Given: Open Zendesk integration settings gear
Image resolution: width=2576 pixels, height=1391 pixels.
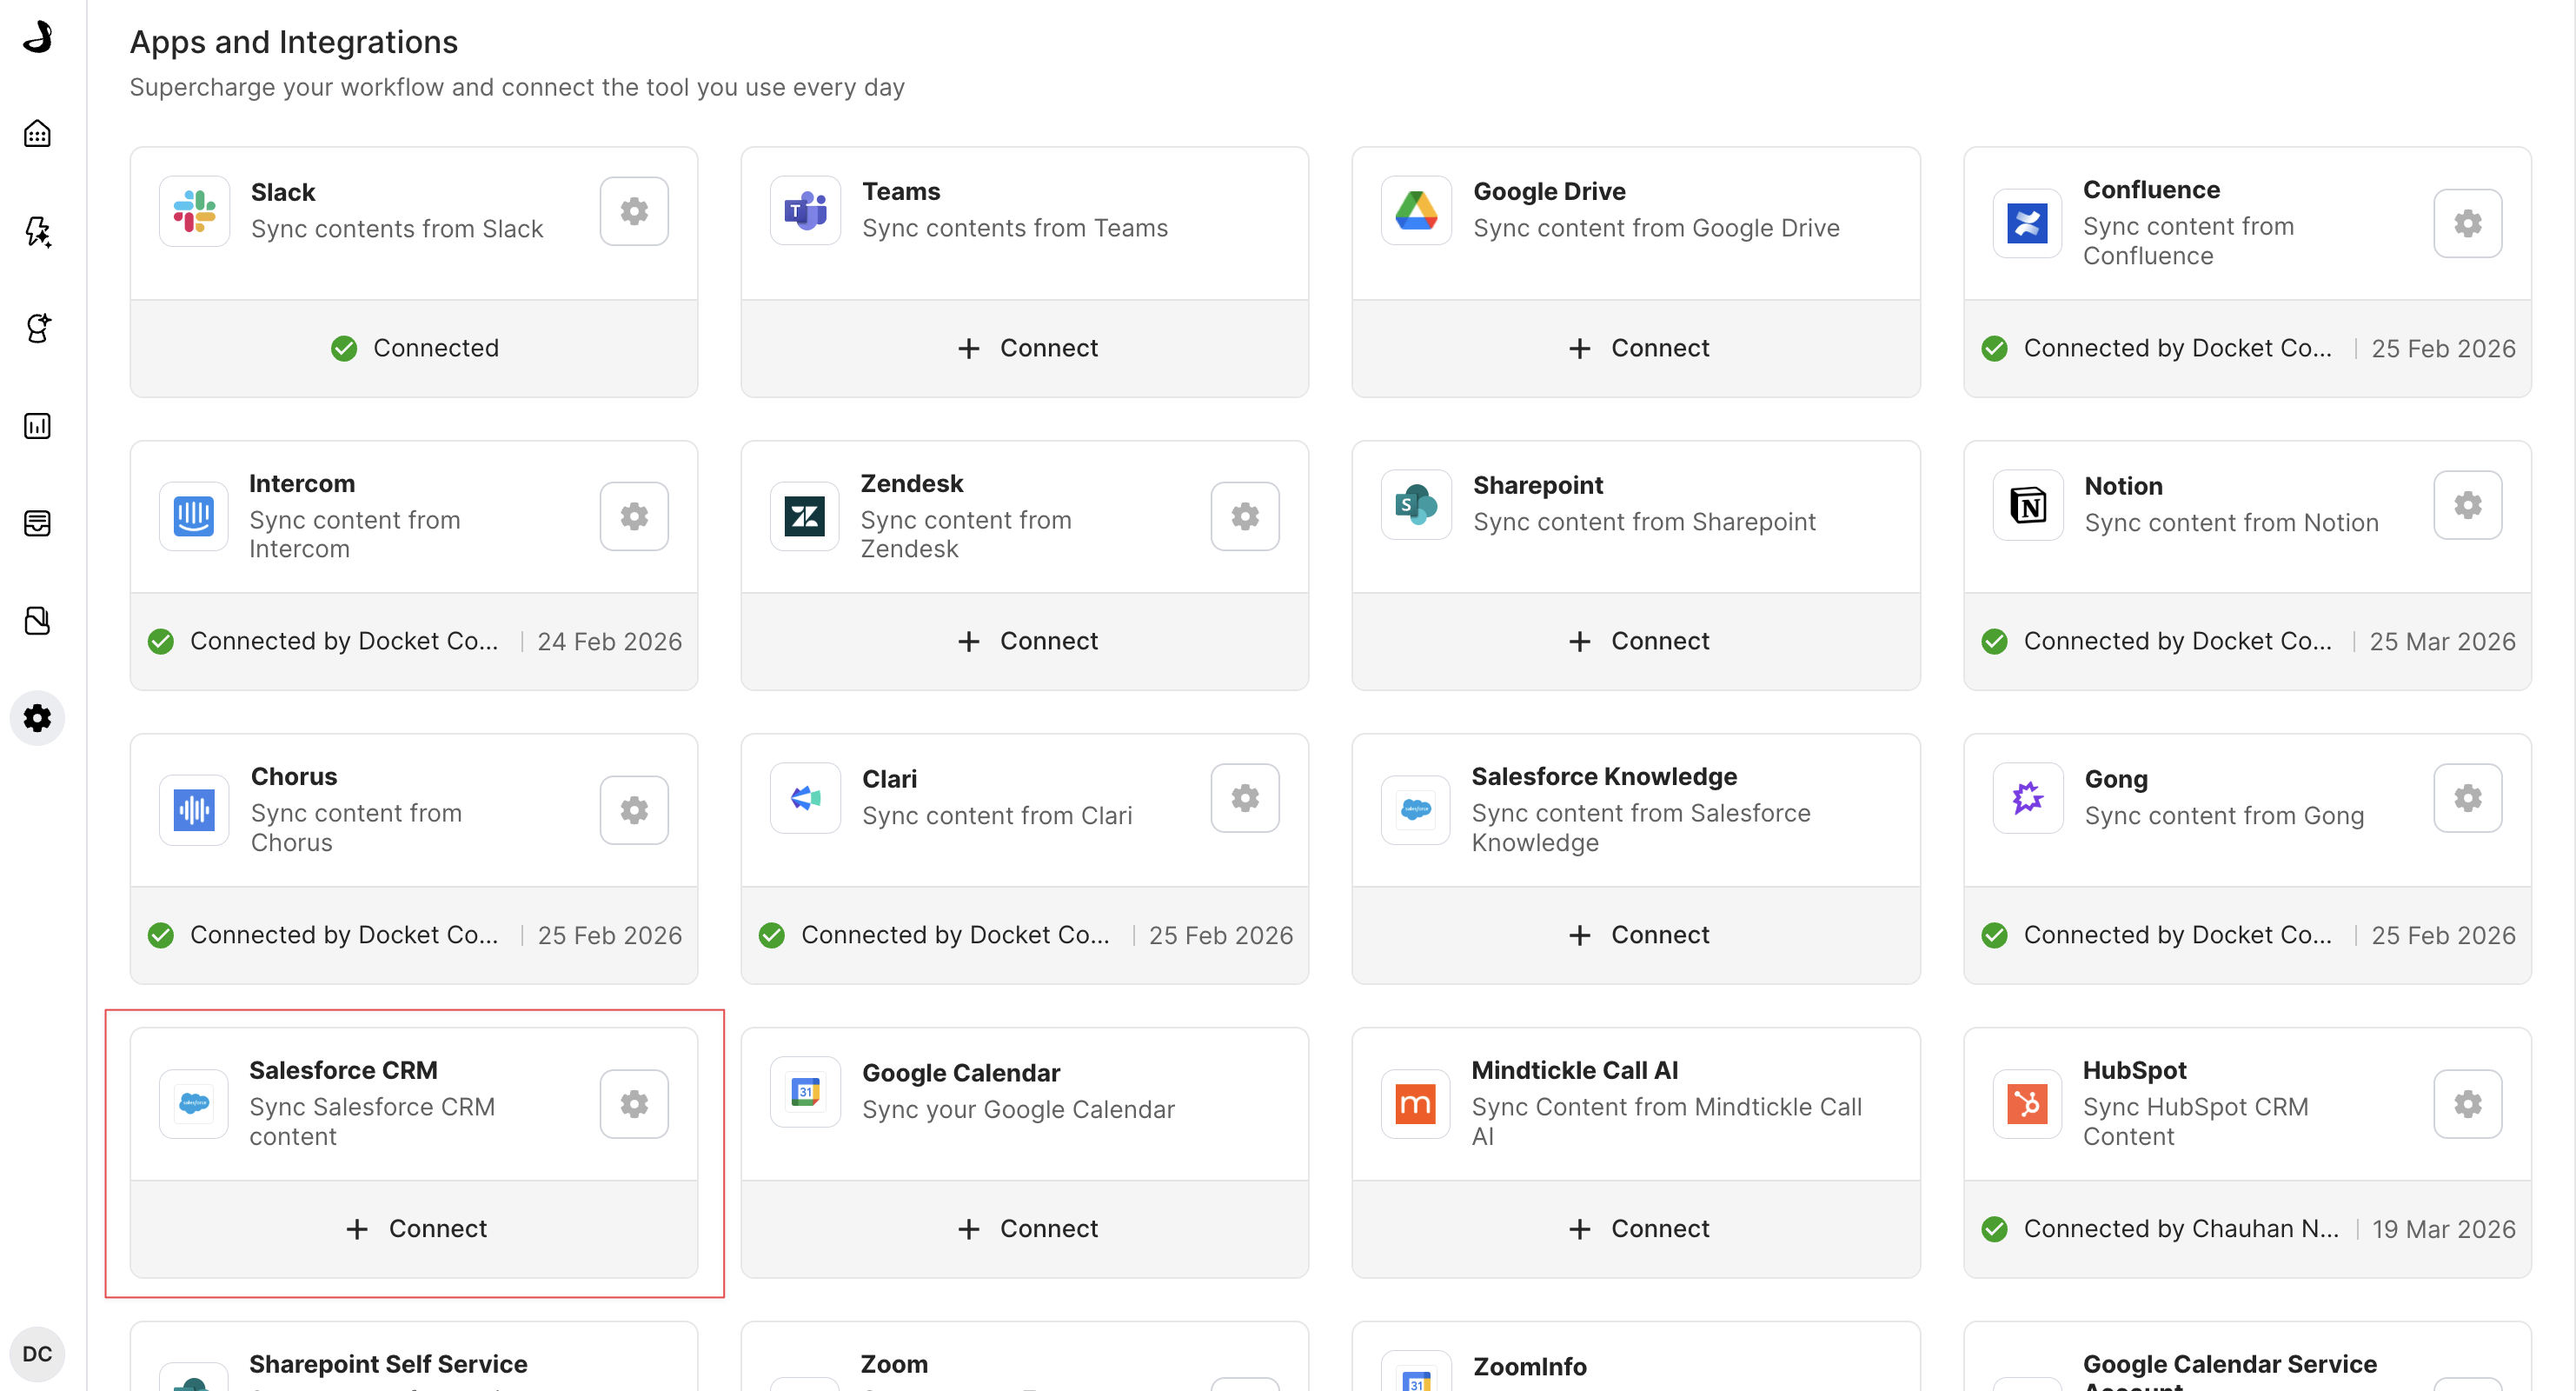Looking at the screenshot, I should tap(1245, 516).
